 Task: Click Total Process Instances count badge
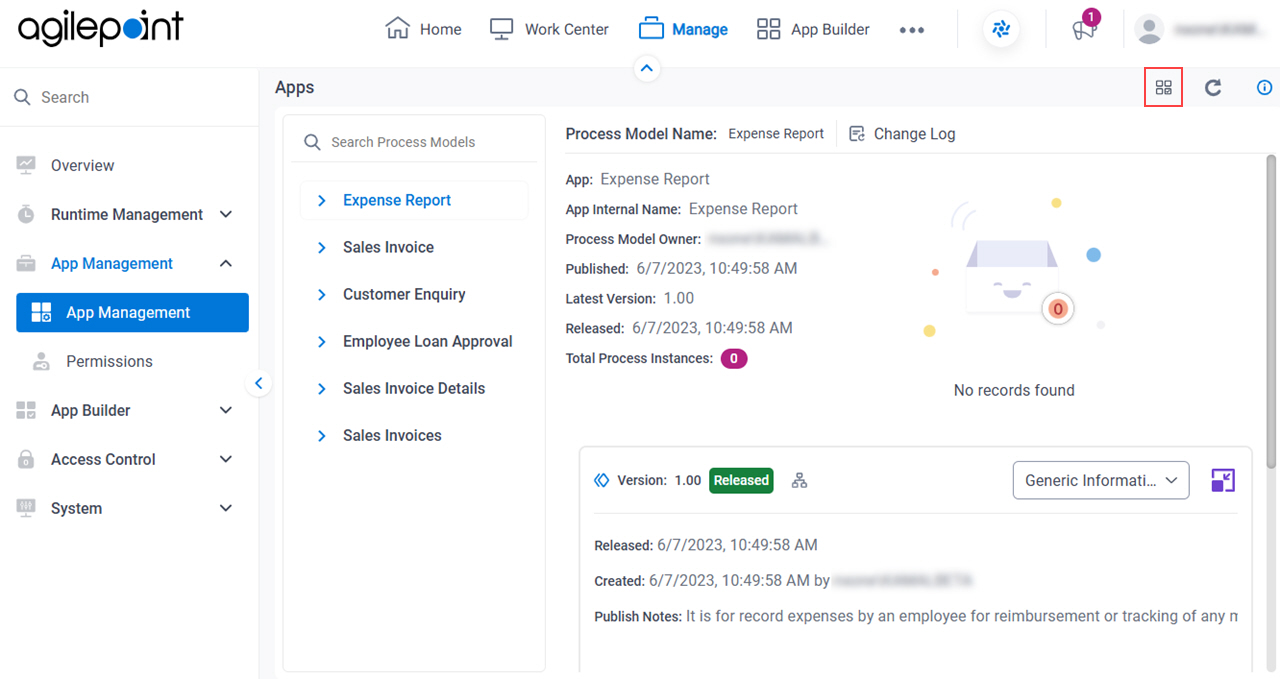pos(734,358)
